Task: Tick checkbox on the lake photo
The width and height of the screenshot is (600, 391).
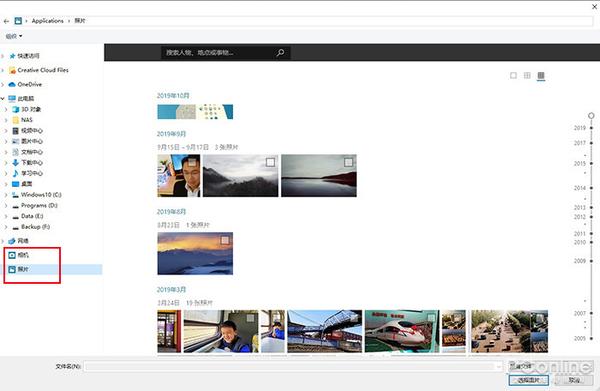Action: coord(348,163)
